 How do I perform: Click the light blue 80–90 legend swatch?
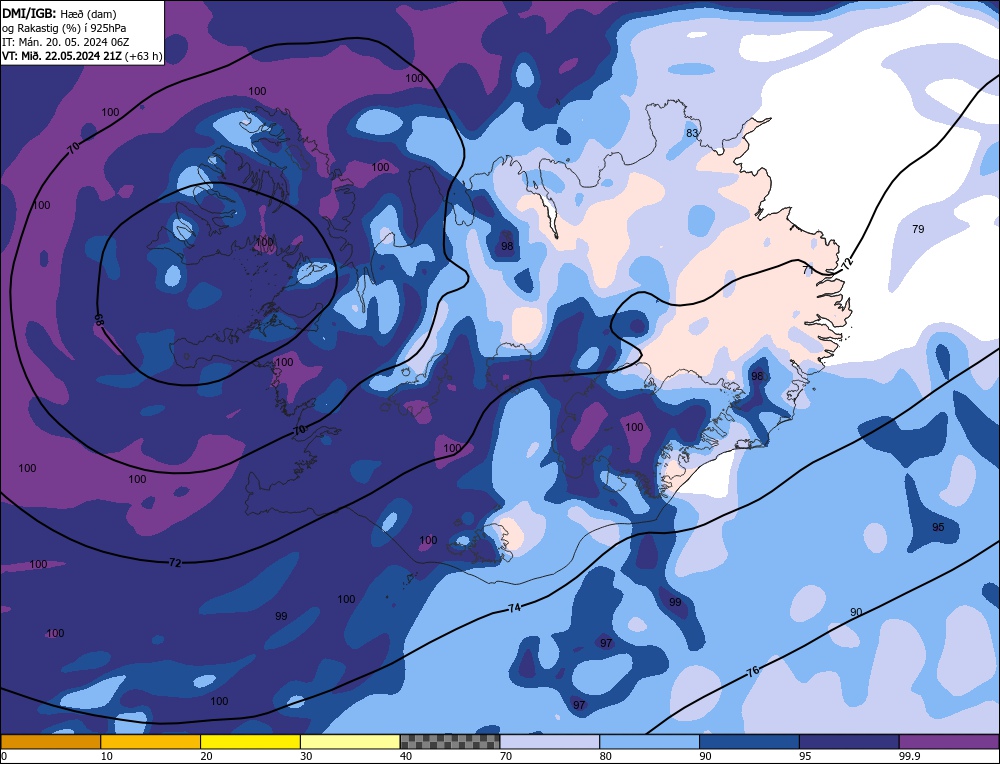(649, 742)
